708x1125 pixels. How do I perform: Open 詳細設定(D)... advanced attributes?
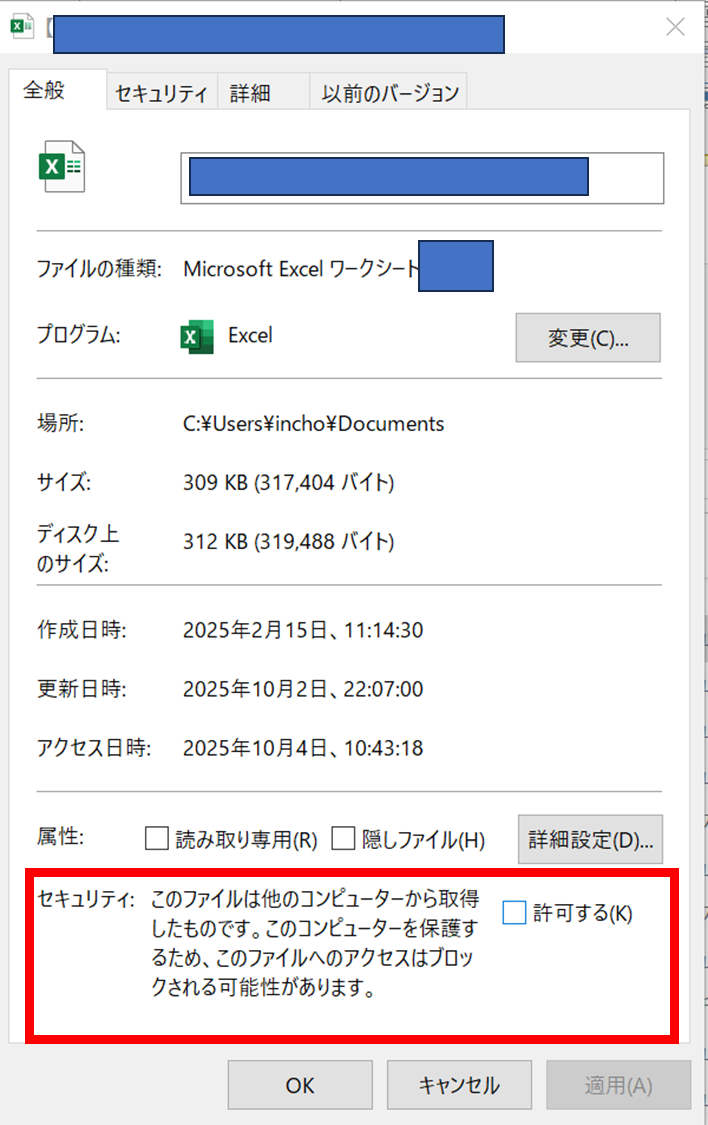(589, 839)
